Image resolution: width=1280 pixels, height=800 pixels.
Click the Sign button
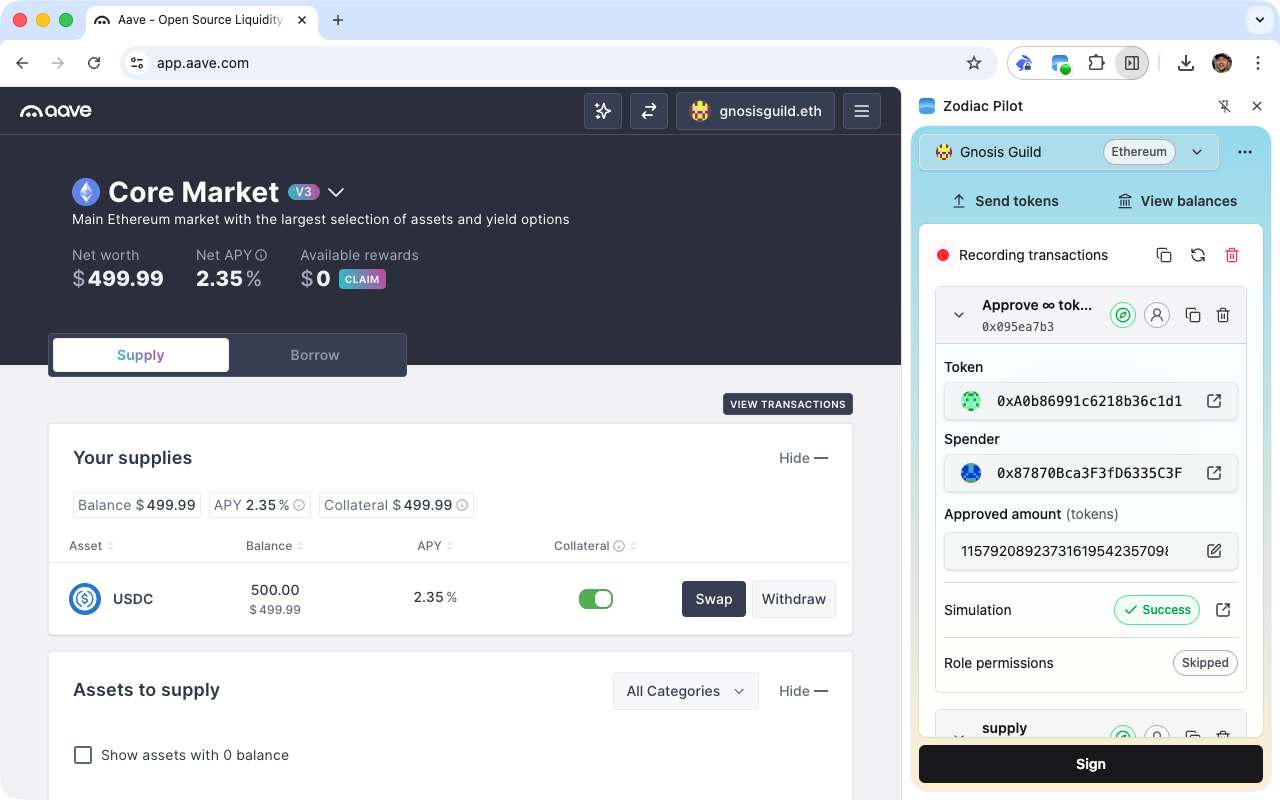[1091, 764]
